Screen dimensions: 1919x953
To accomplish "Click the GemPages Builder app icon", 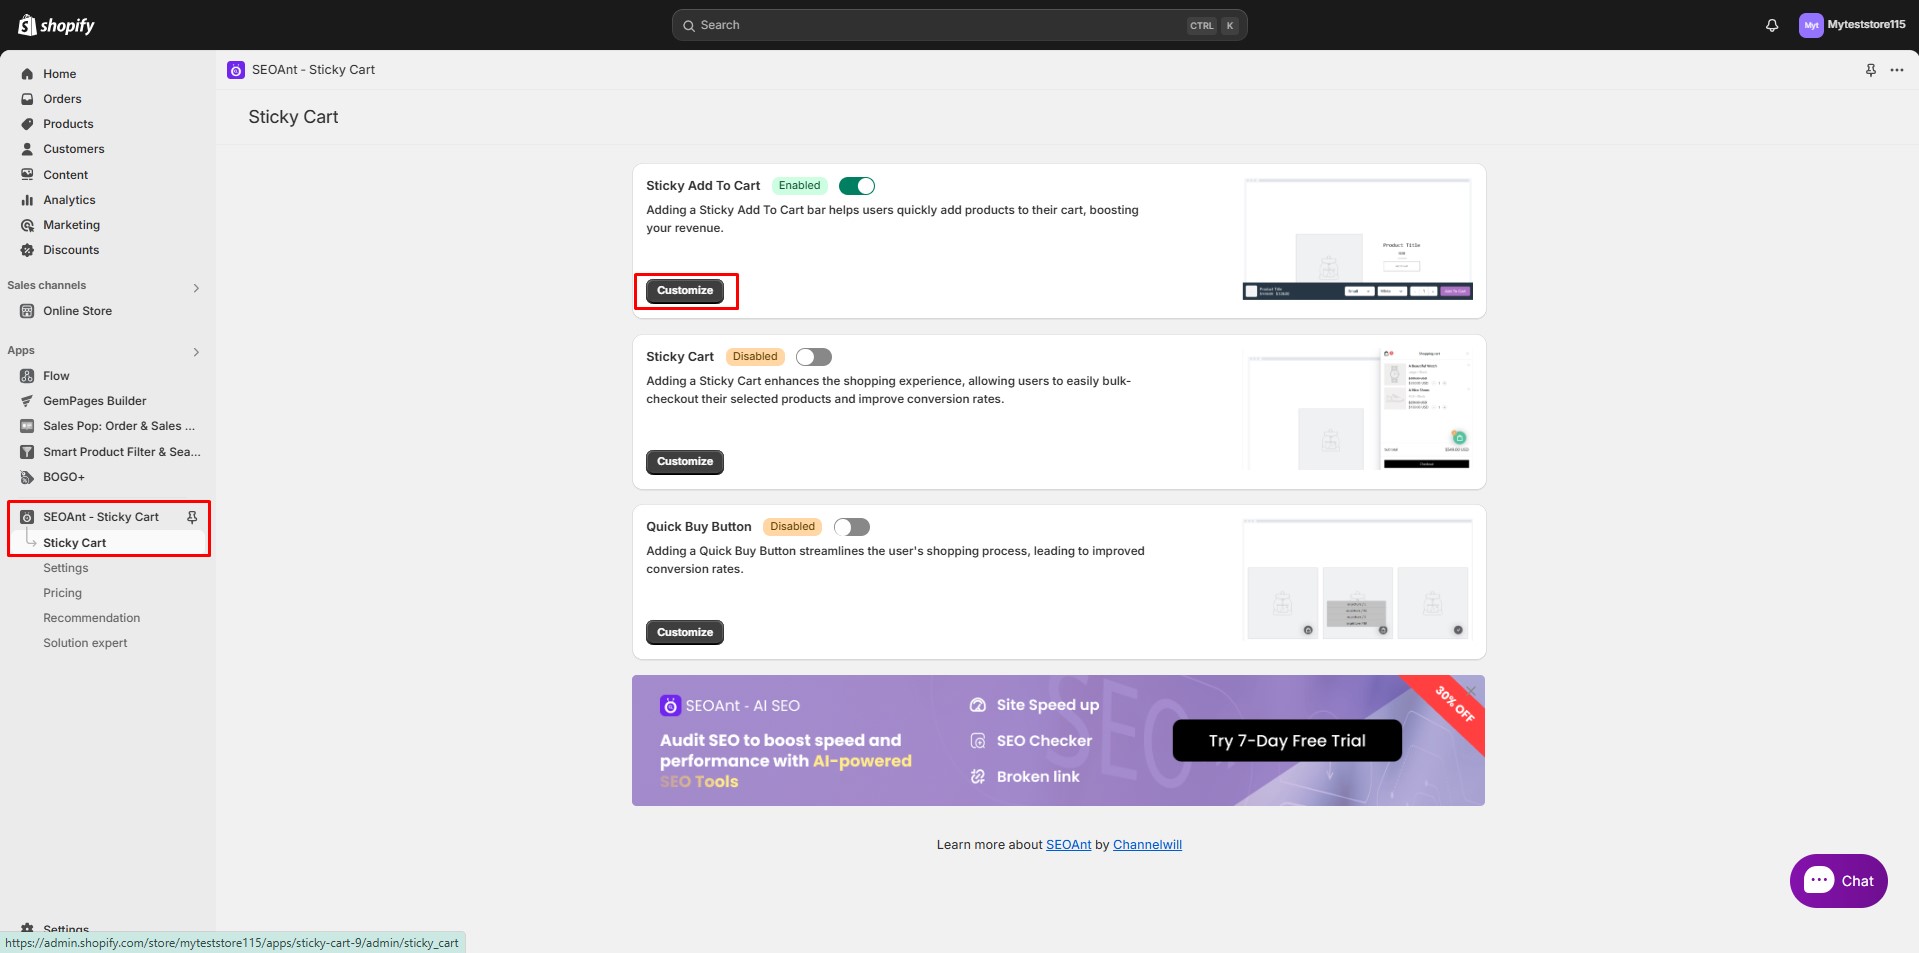I will pos(27,401).
